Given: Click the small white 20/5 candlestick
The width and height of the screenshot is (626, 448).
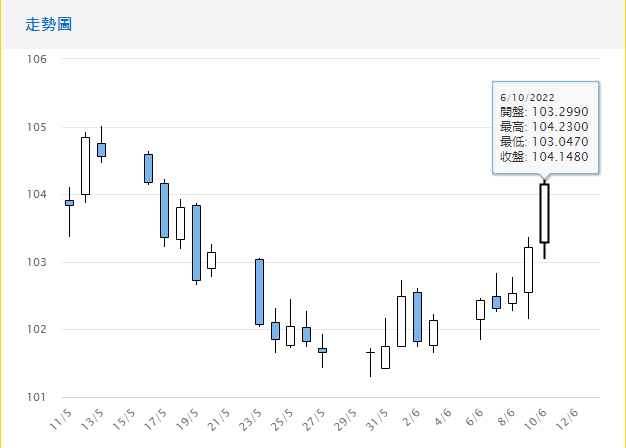Looking at the screenshot, I should (211, 260).
